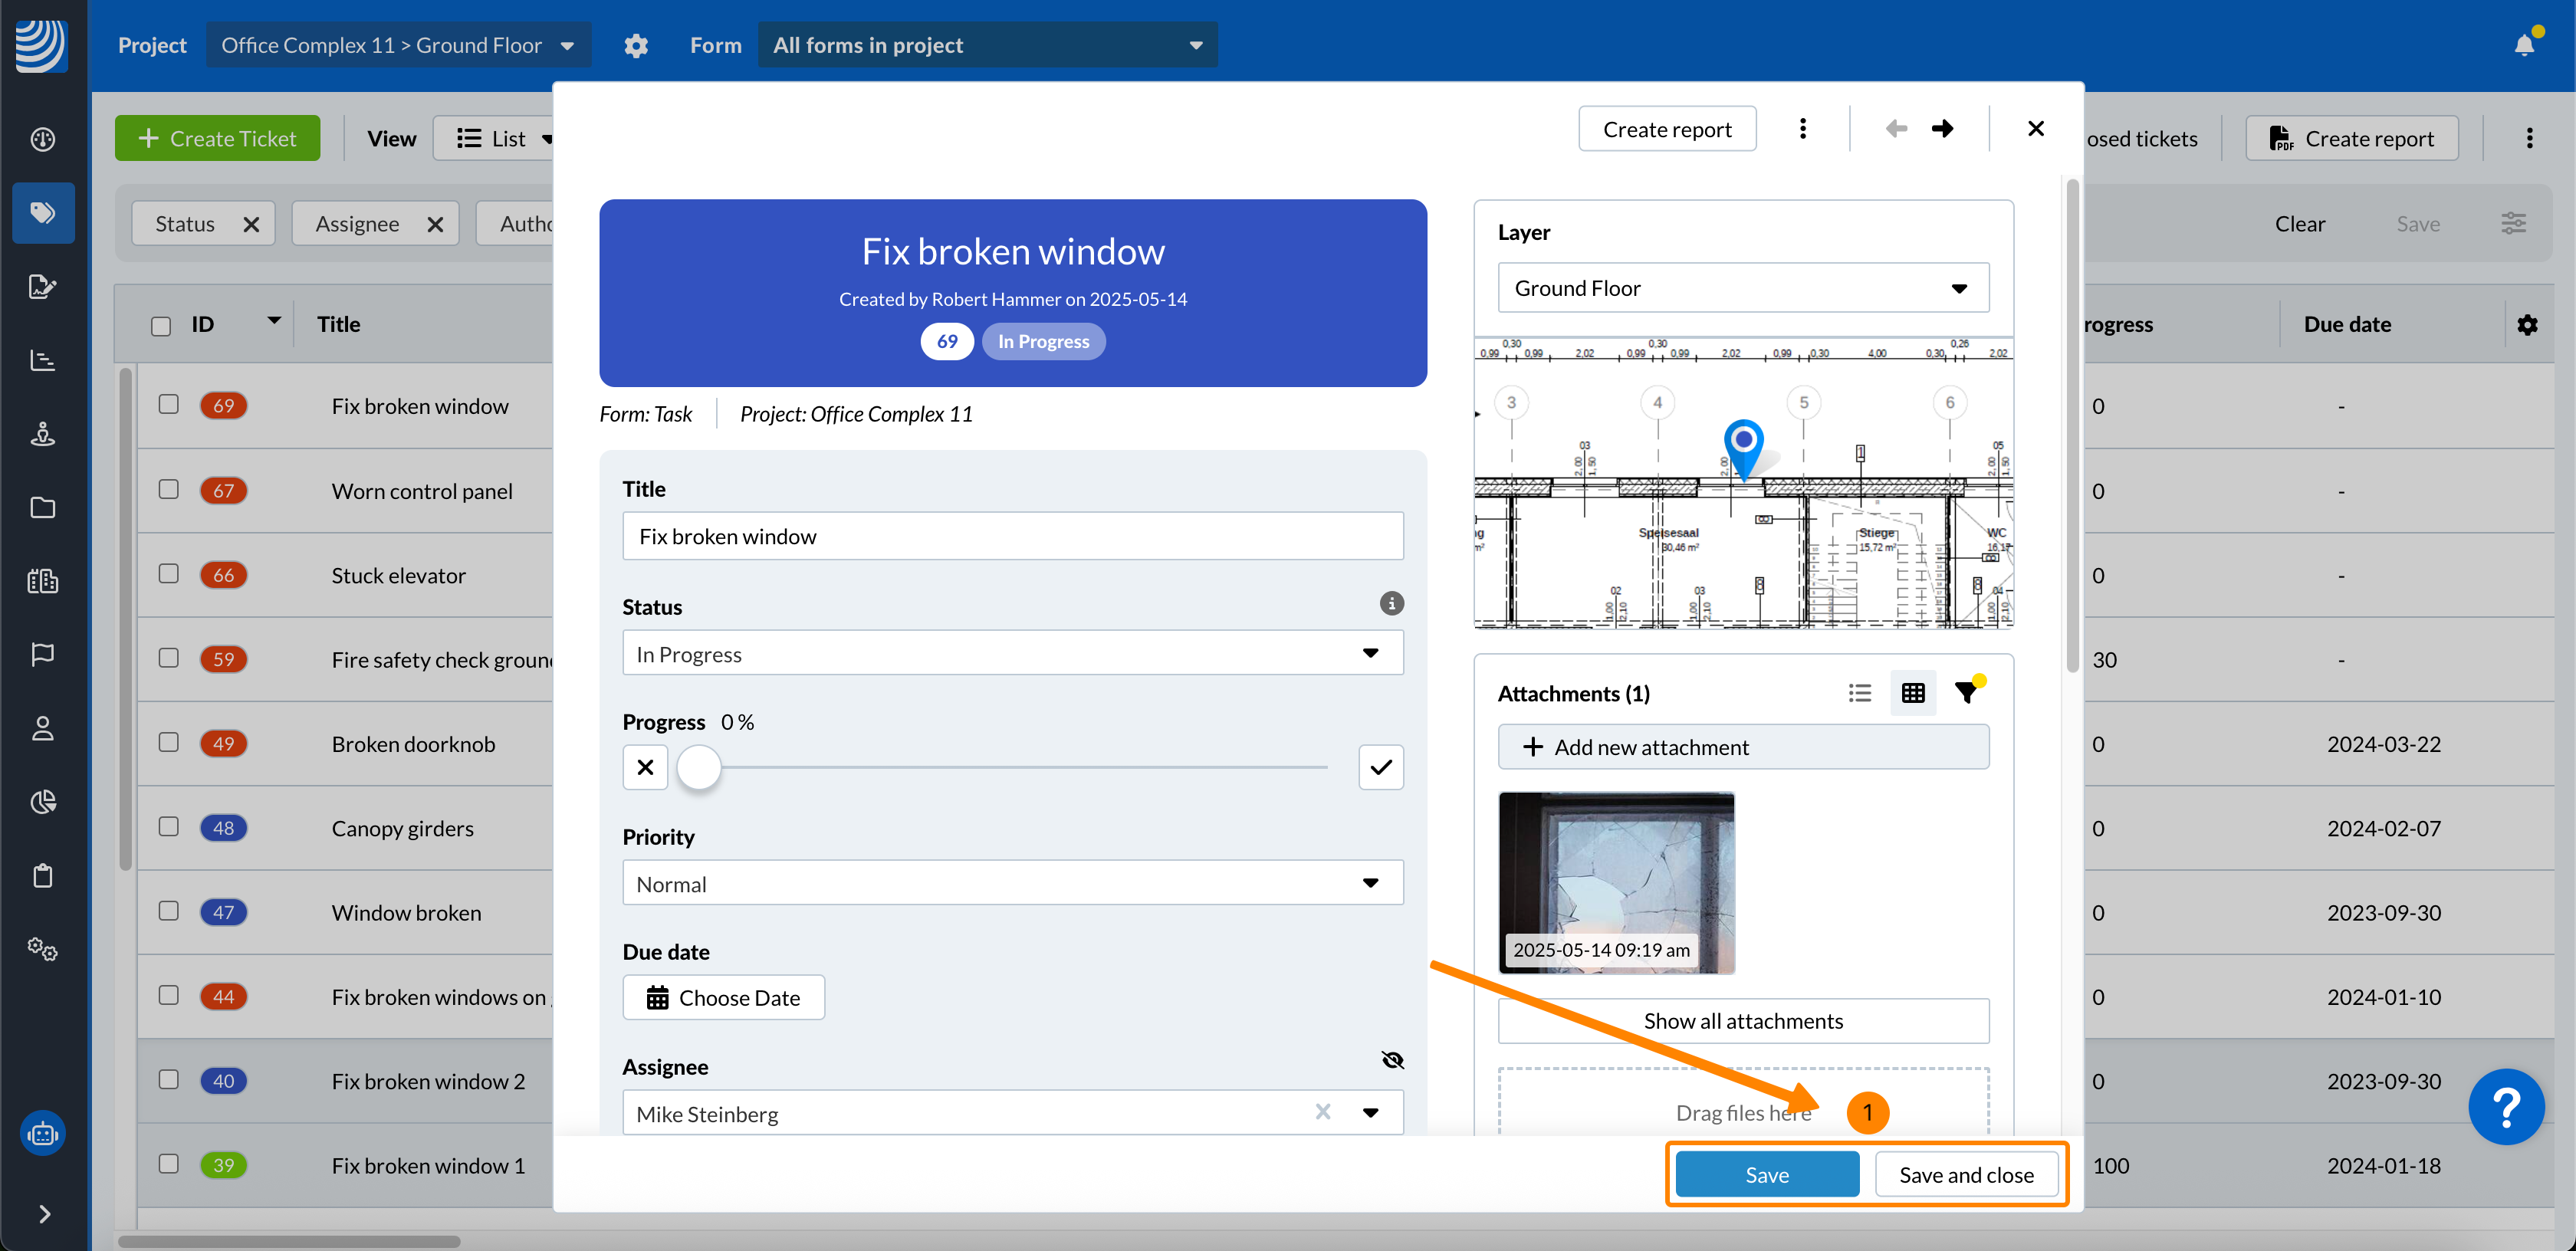Click Add new attachment button
Viewport: 2576px width, 1251px height.
pyautogui.click(x=1742, y=747)
